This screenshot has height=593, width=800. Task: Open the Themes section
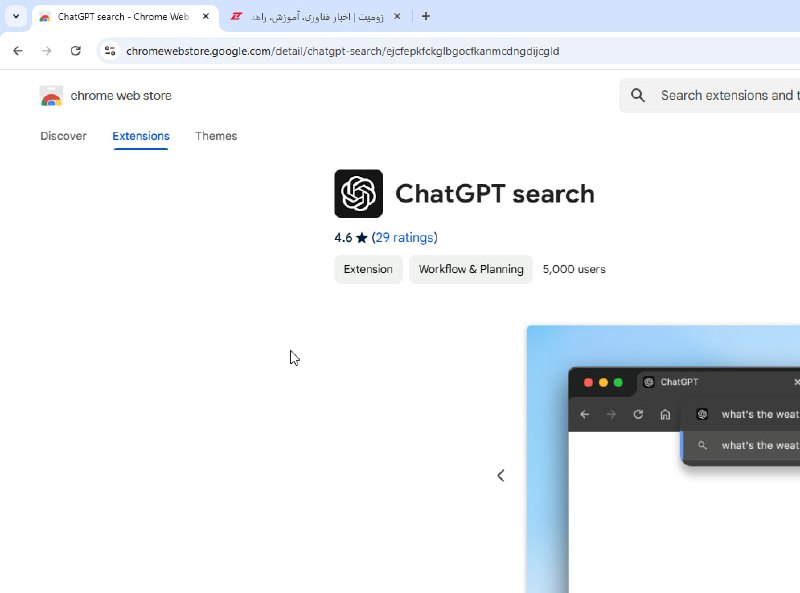click(216, 136)
